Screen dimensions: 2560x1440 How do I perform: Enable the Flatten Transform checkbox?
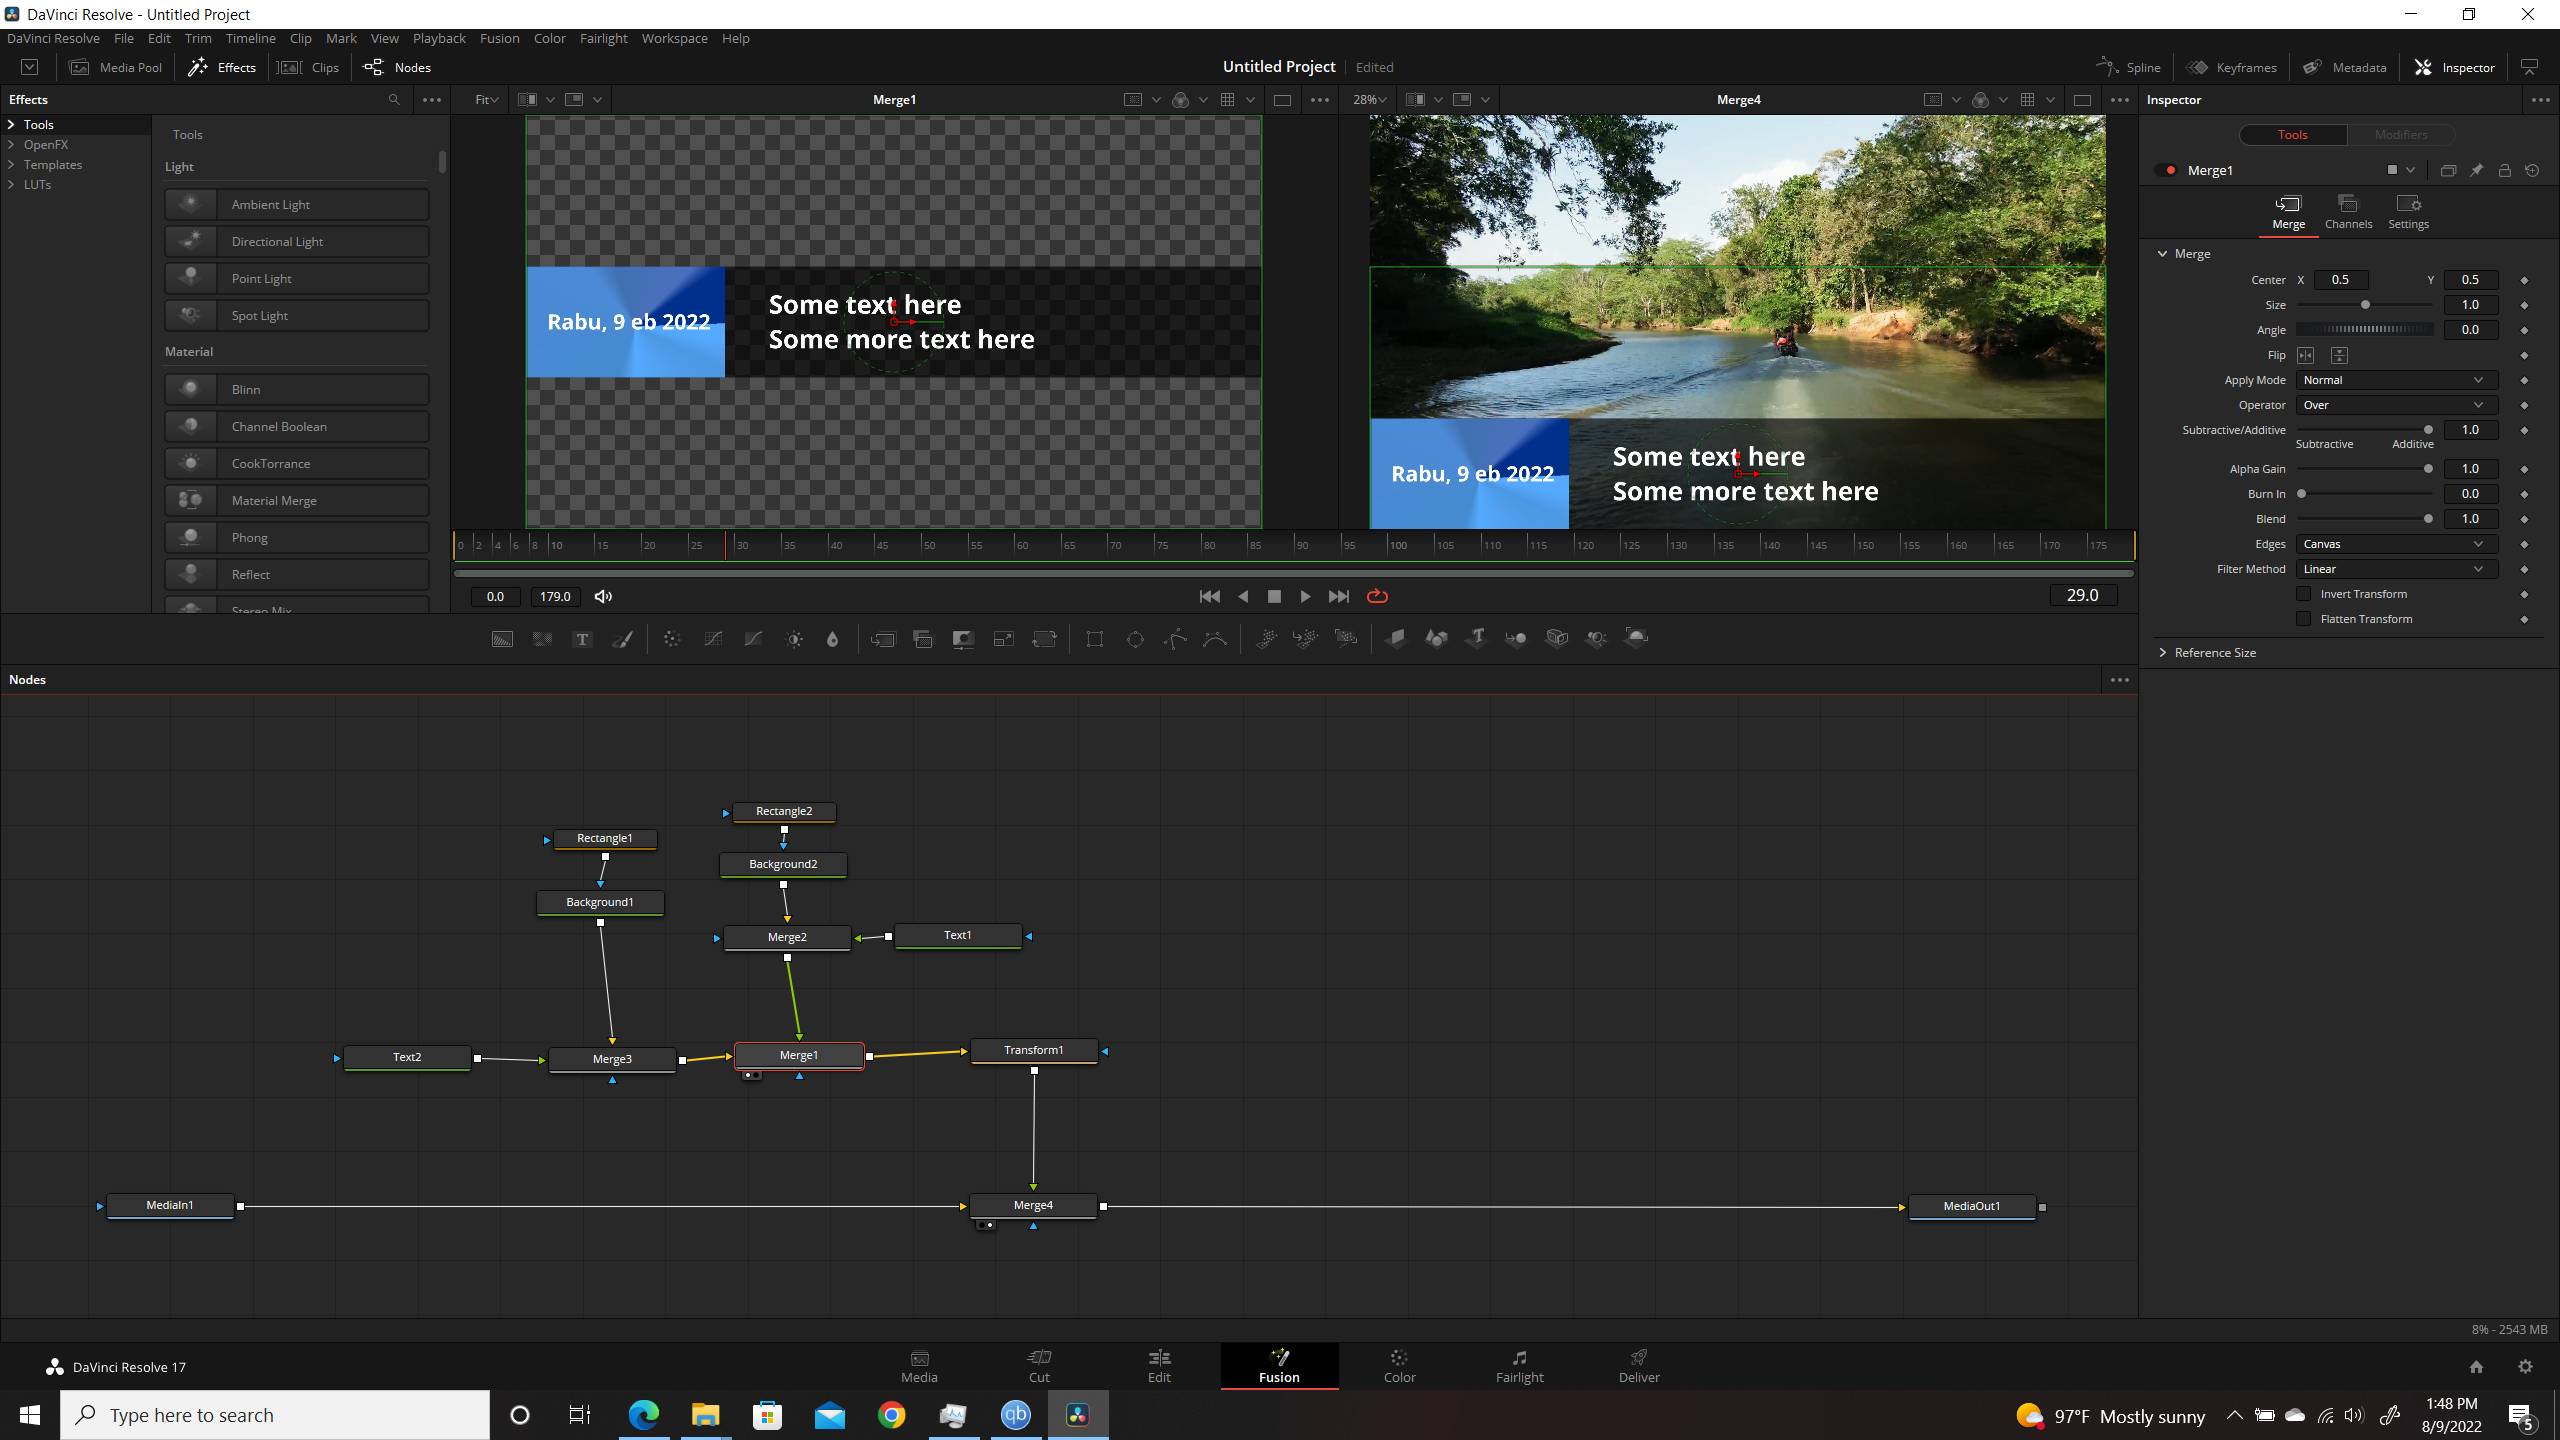tap(2304, 619)
